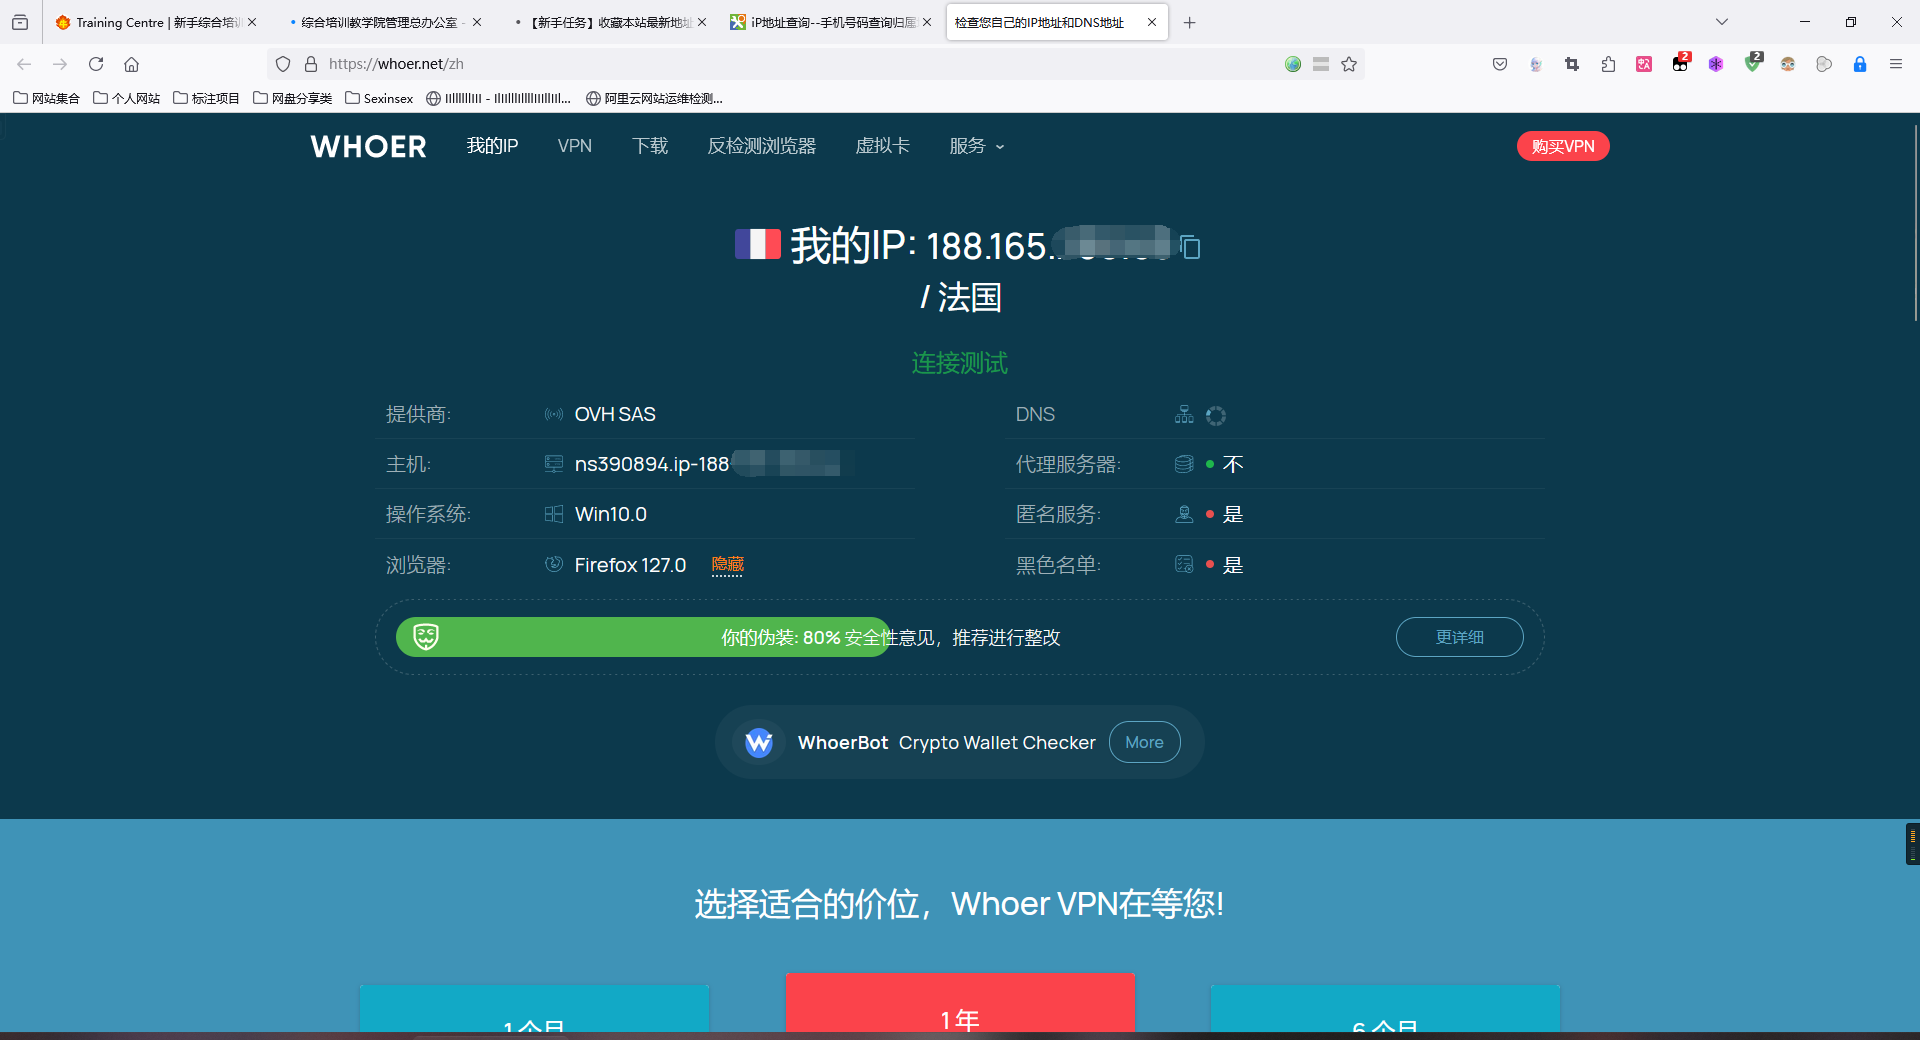Open the gray circles extension icon
The width and height of the screenshot is (1920, 1040).
point(1824,64)
